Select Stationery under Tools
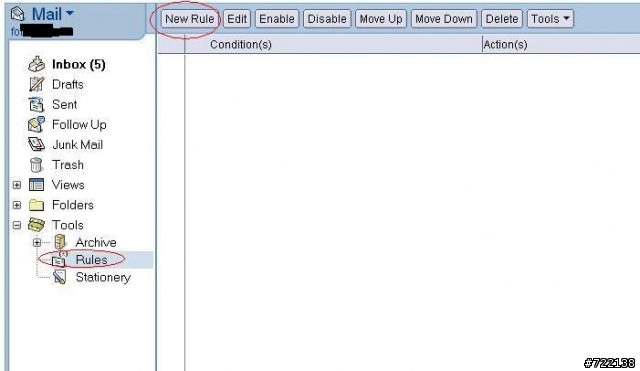This screenshot has width=640, height=371. pos(103,278)
